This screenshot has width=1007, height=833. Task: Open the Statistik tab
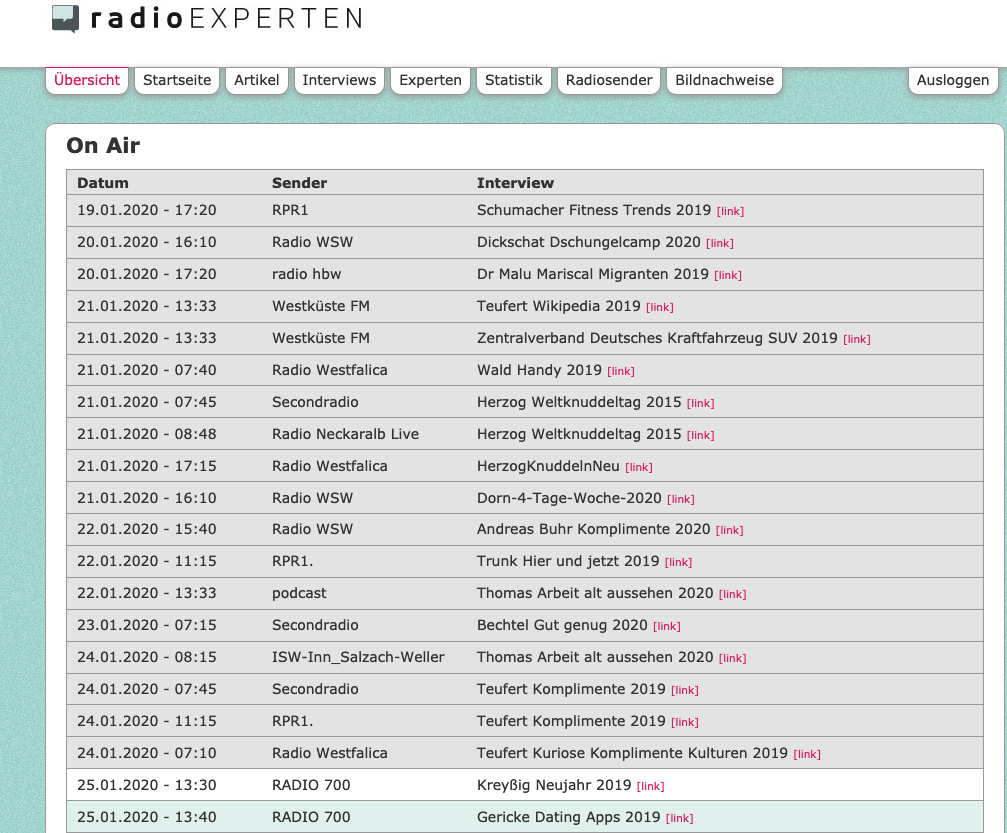coord(514,80)
